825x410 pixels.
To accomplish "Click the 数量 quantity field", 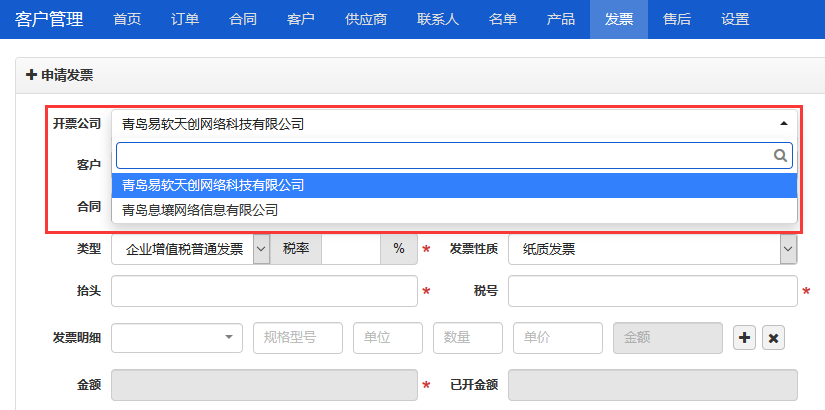I will tap(468, 338).
